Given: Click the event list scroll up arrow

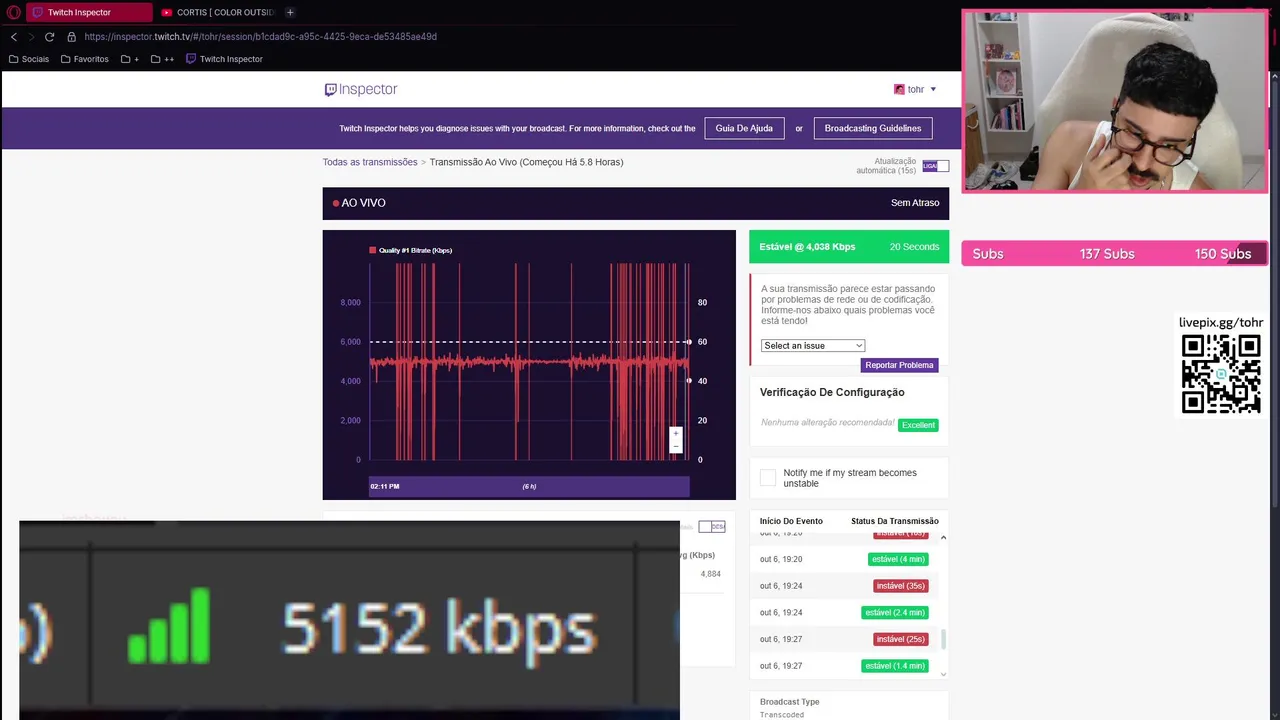Looking at the screenshot, I should [943, 538].
